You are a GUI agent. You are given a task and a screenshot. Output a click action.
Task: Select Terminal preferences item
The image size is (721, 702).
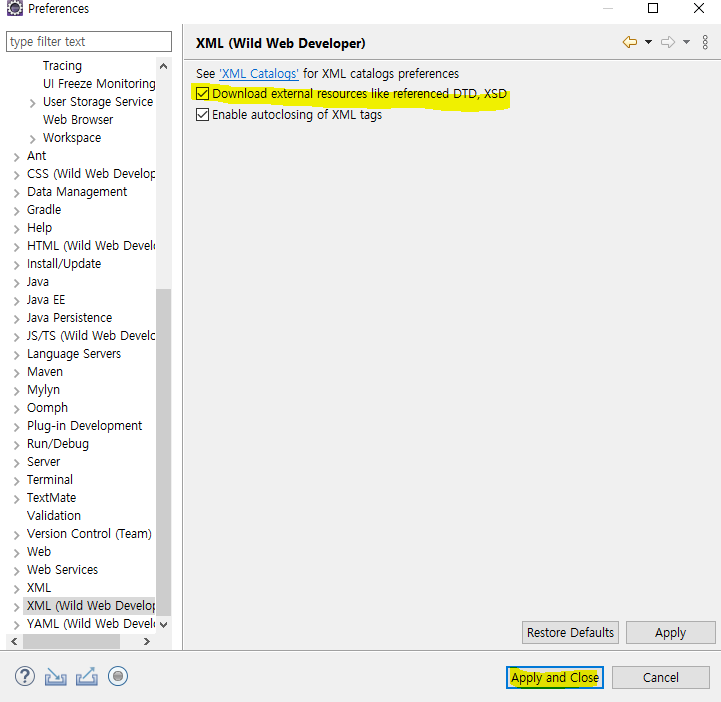(50, 479)
